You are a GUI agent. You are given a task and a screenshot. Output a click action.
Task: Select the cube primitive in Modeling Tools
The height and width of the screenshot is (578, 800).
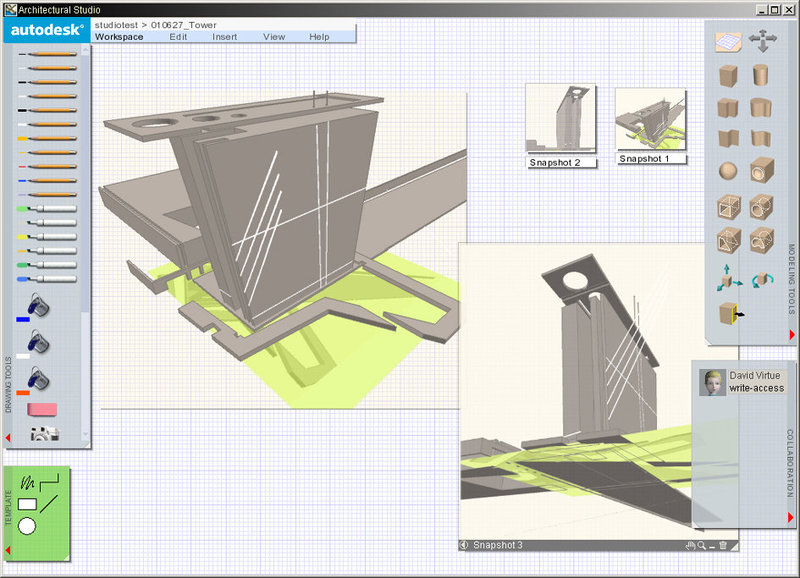(x=729, y=76)
